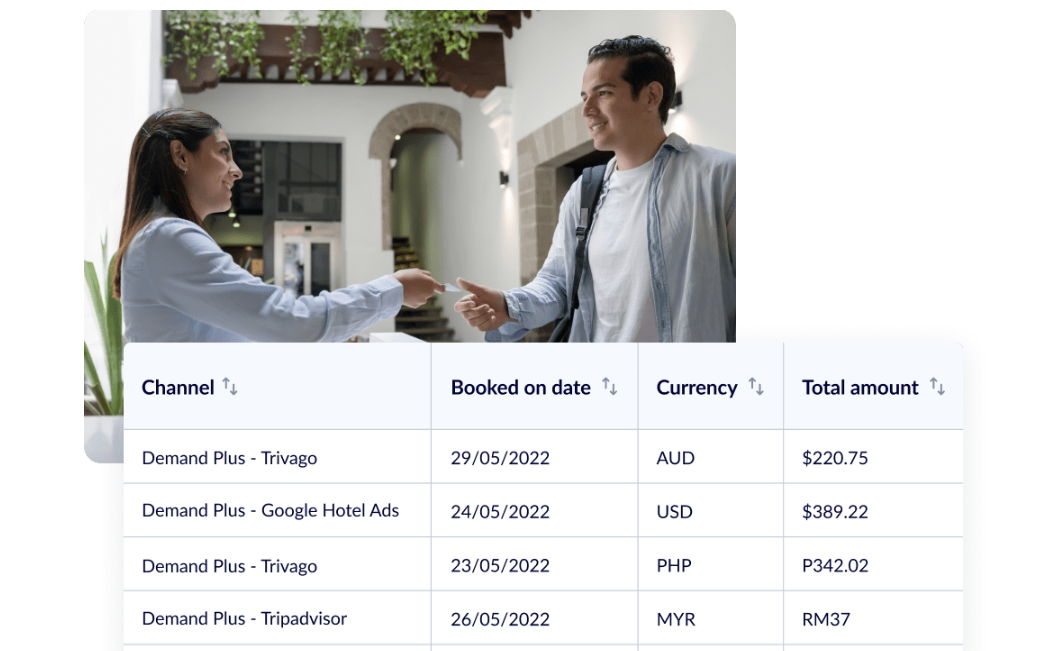This screenshot has height=651, width=1040.
Task: Click the Channel column header label
Action: click(x=178, y=388)
